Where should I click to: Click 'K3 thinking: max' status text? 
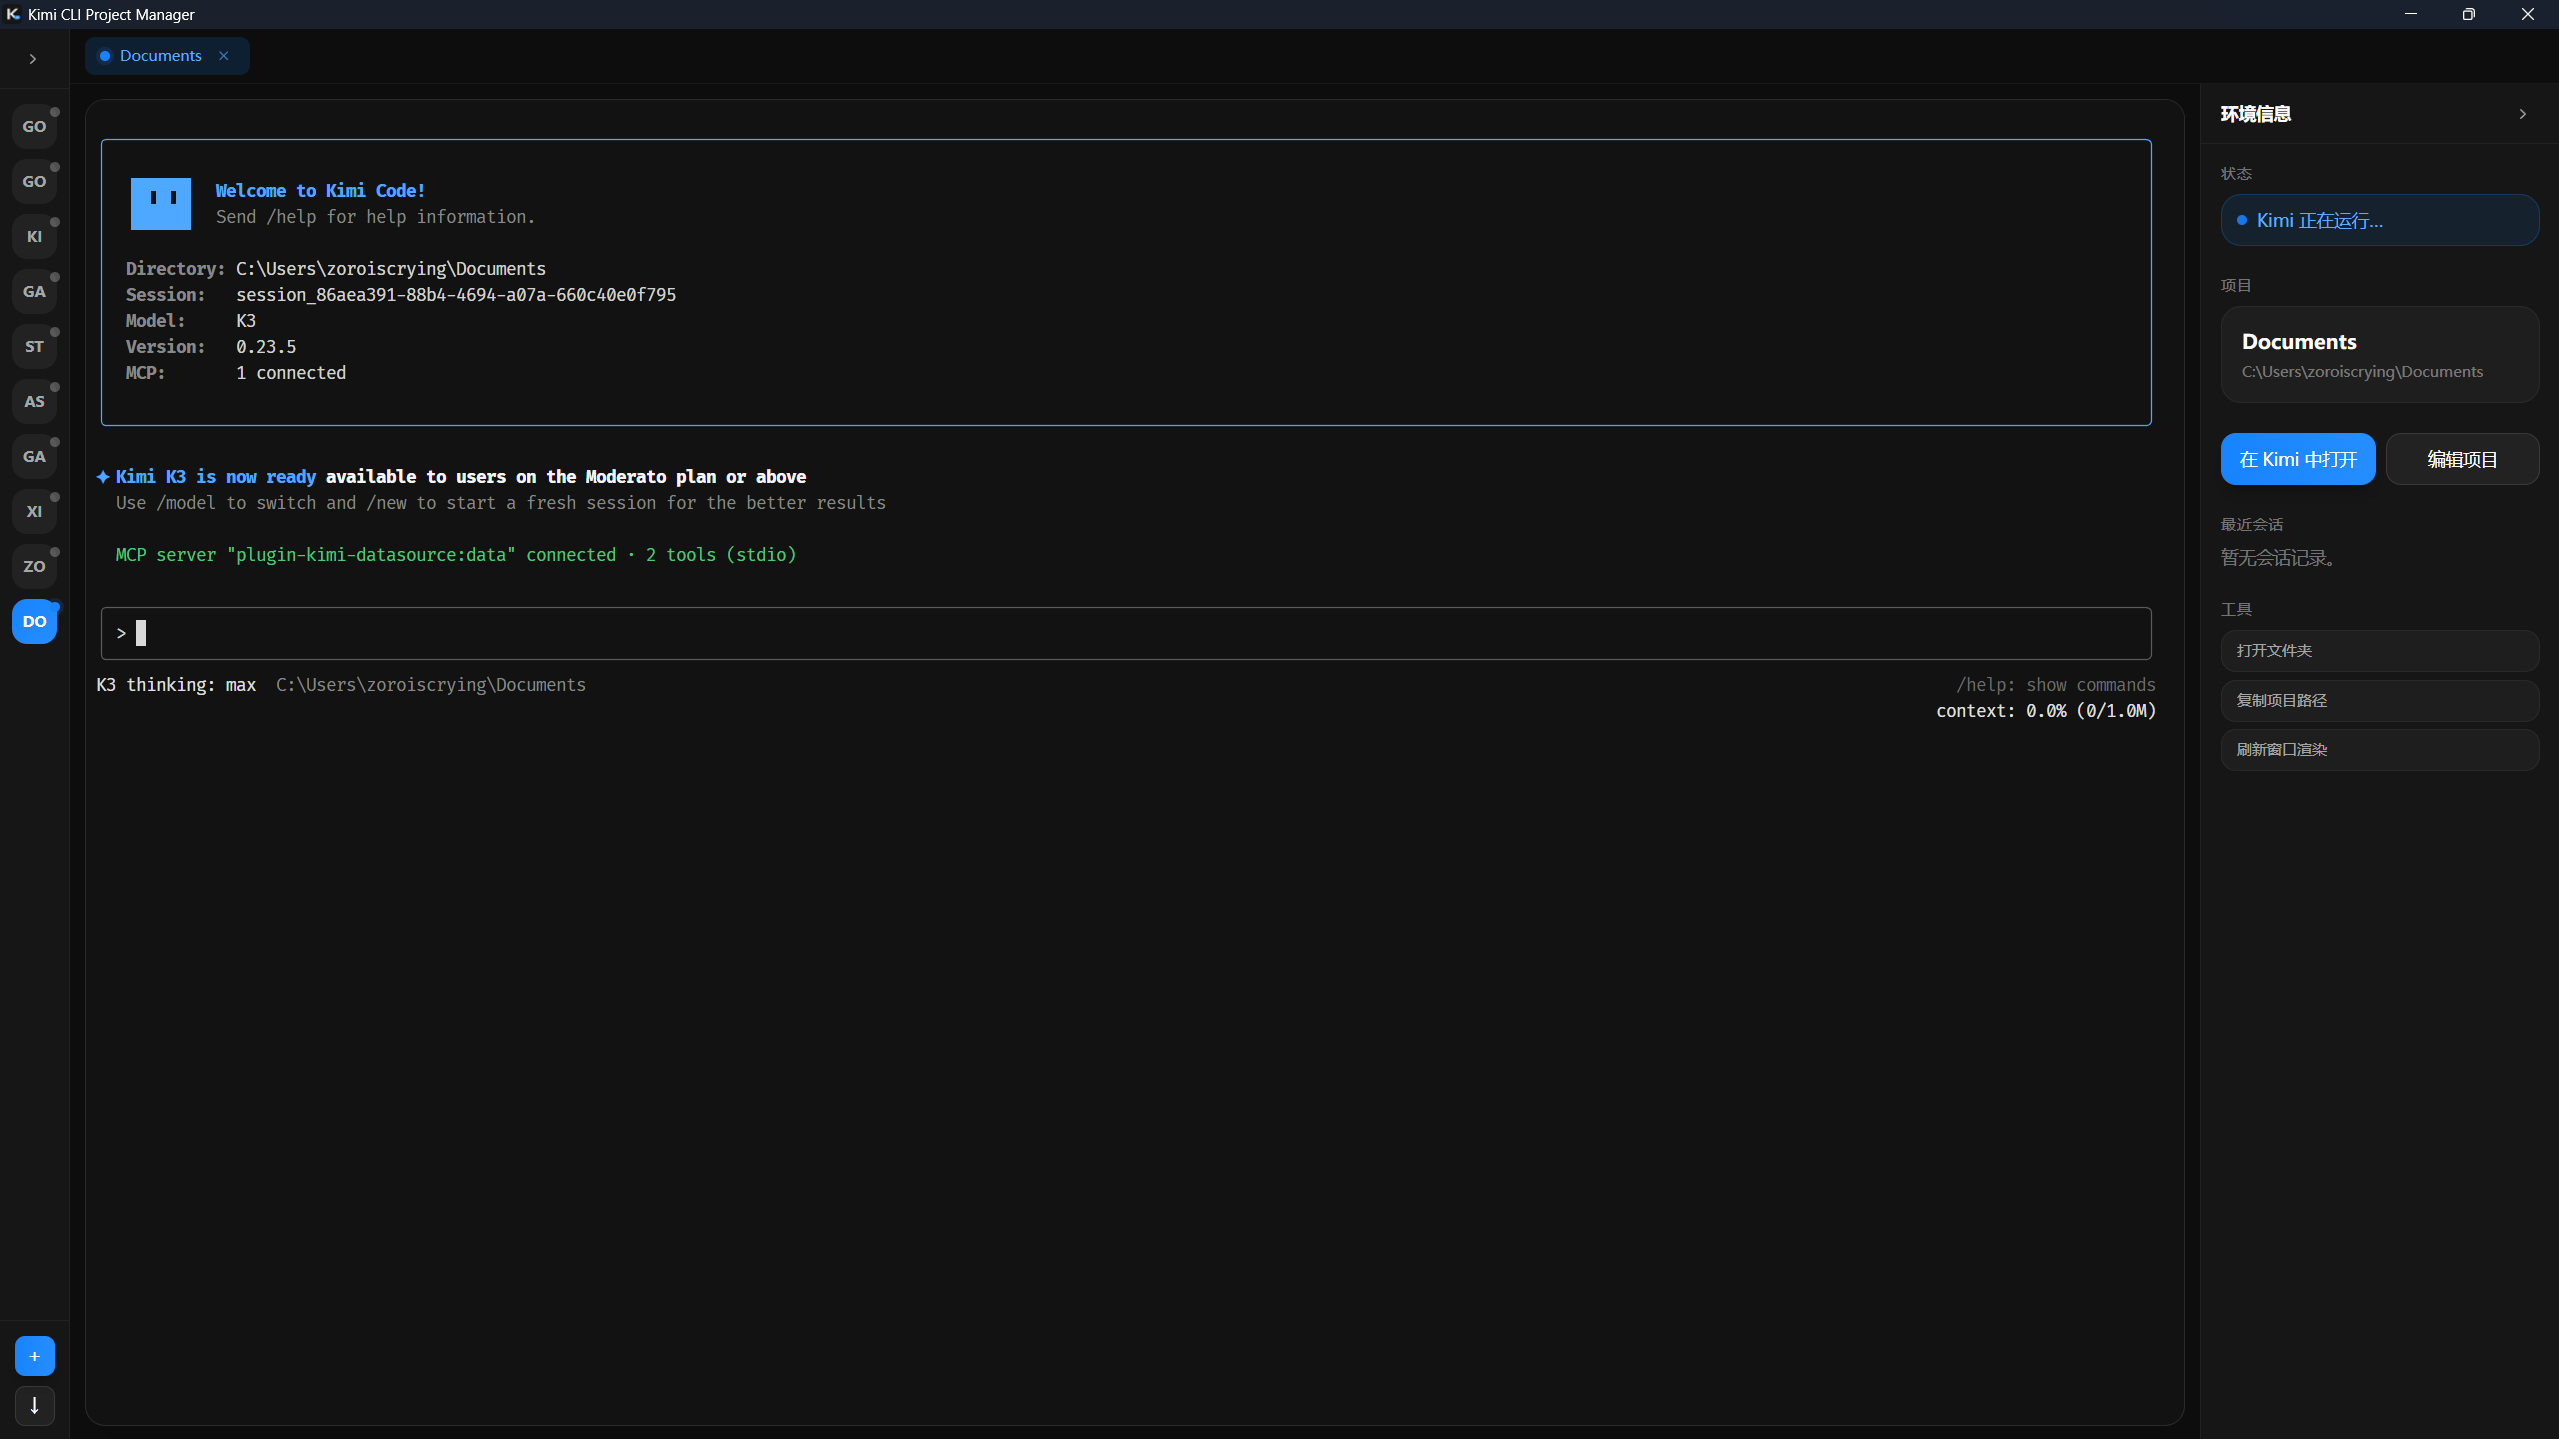[176, 685]
